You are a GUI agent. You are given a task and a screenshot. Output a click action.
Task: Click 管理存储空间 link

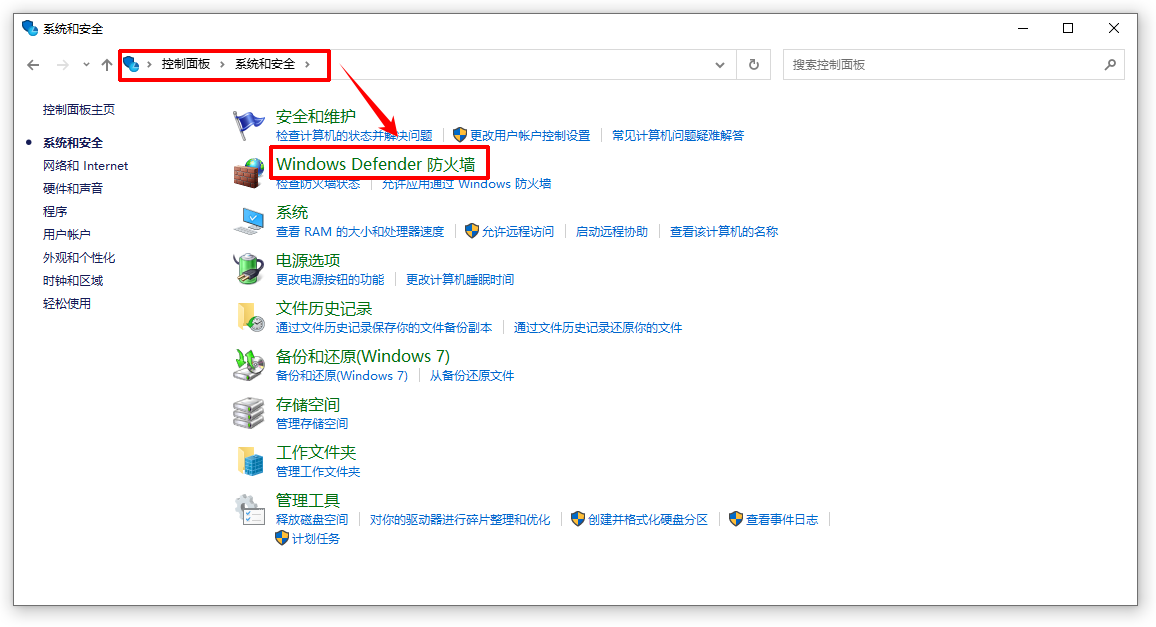312,423
